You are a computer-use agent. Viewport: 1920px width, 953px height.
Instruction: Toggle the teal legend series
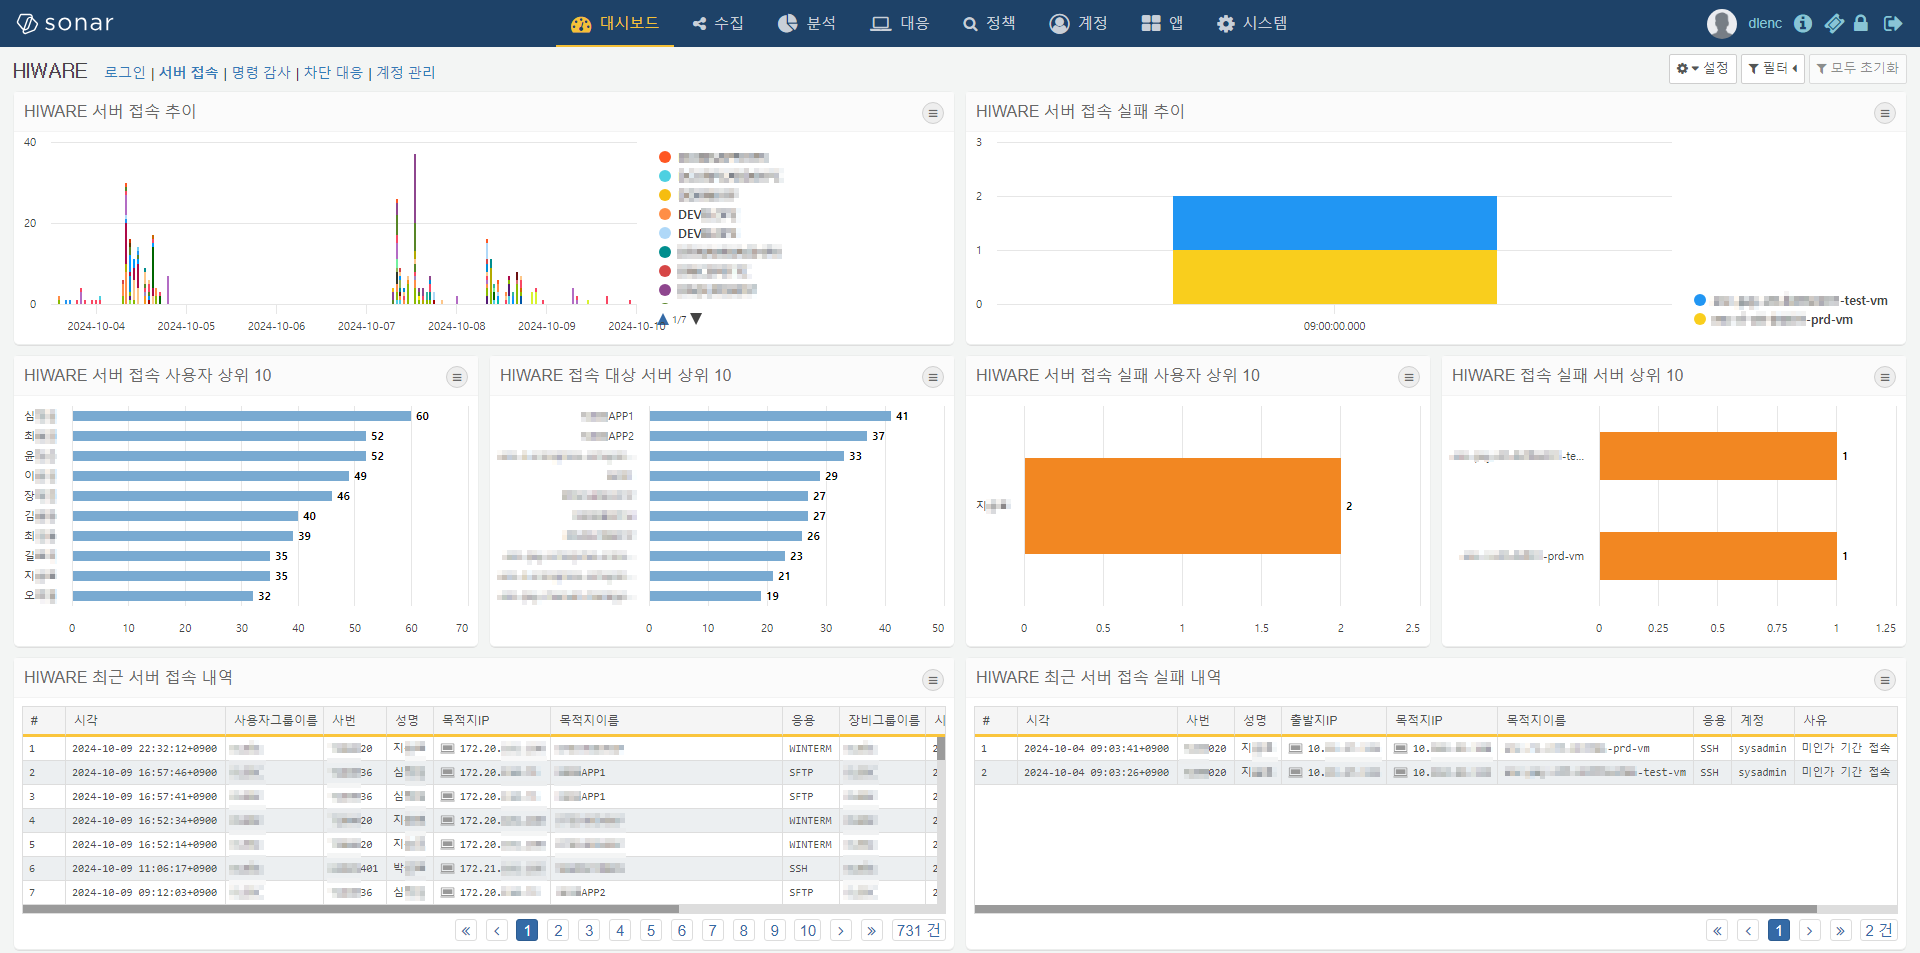coord(720,252)
